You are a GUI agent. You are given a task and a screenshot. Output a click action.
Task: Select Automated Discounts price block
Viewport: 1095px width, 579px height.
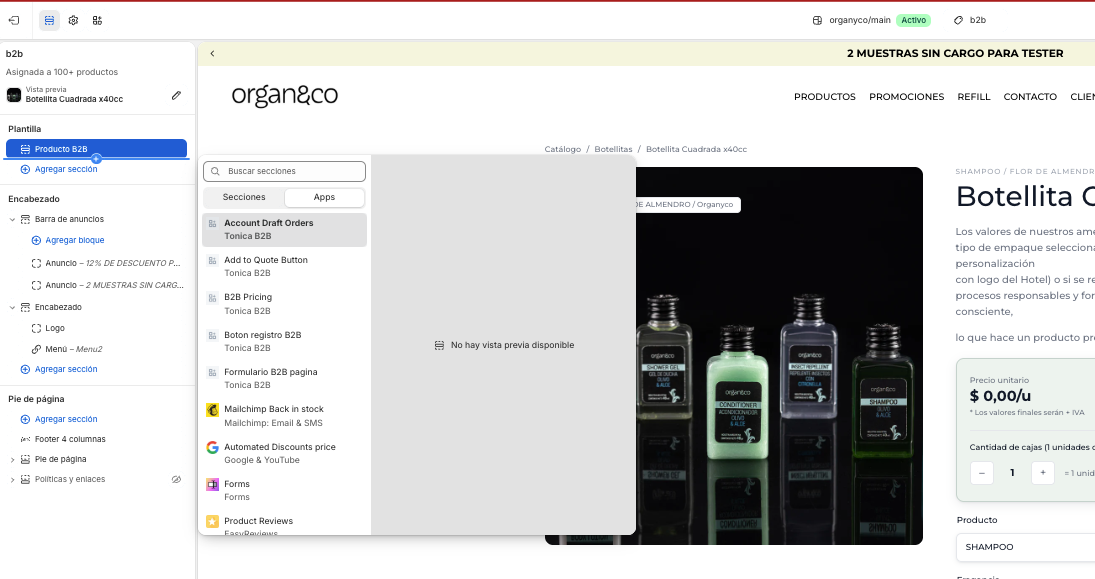(x=284, y=453)
